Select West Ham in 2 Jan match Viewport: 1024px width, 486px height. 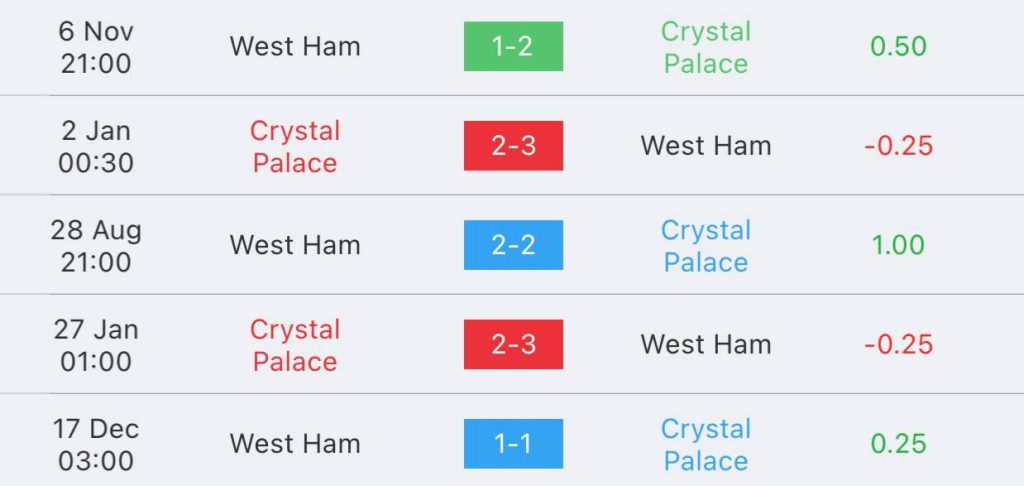coord(706,146)
